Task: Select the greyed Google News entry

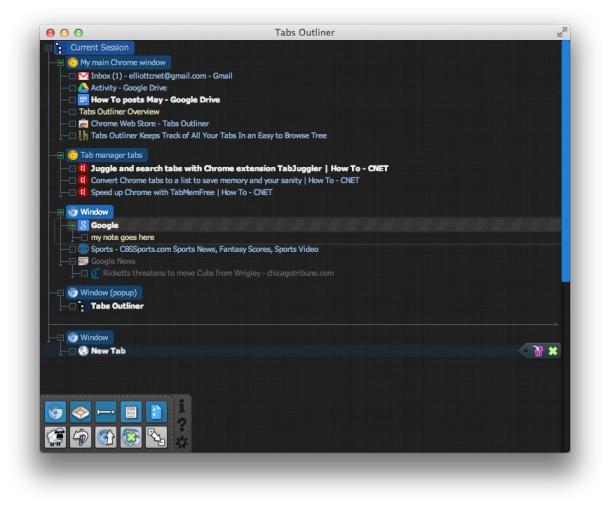Action: pos(113,261)
